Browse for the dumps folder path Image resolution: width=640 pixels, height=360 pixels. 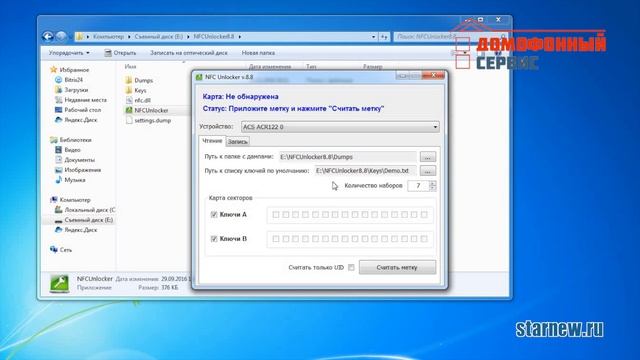pyautogui.click(x=427, y=157)
